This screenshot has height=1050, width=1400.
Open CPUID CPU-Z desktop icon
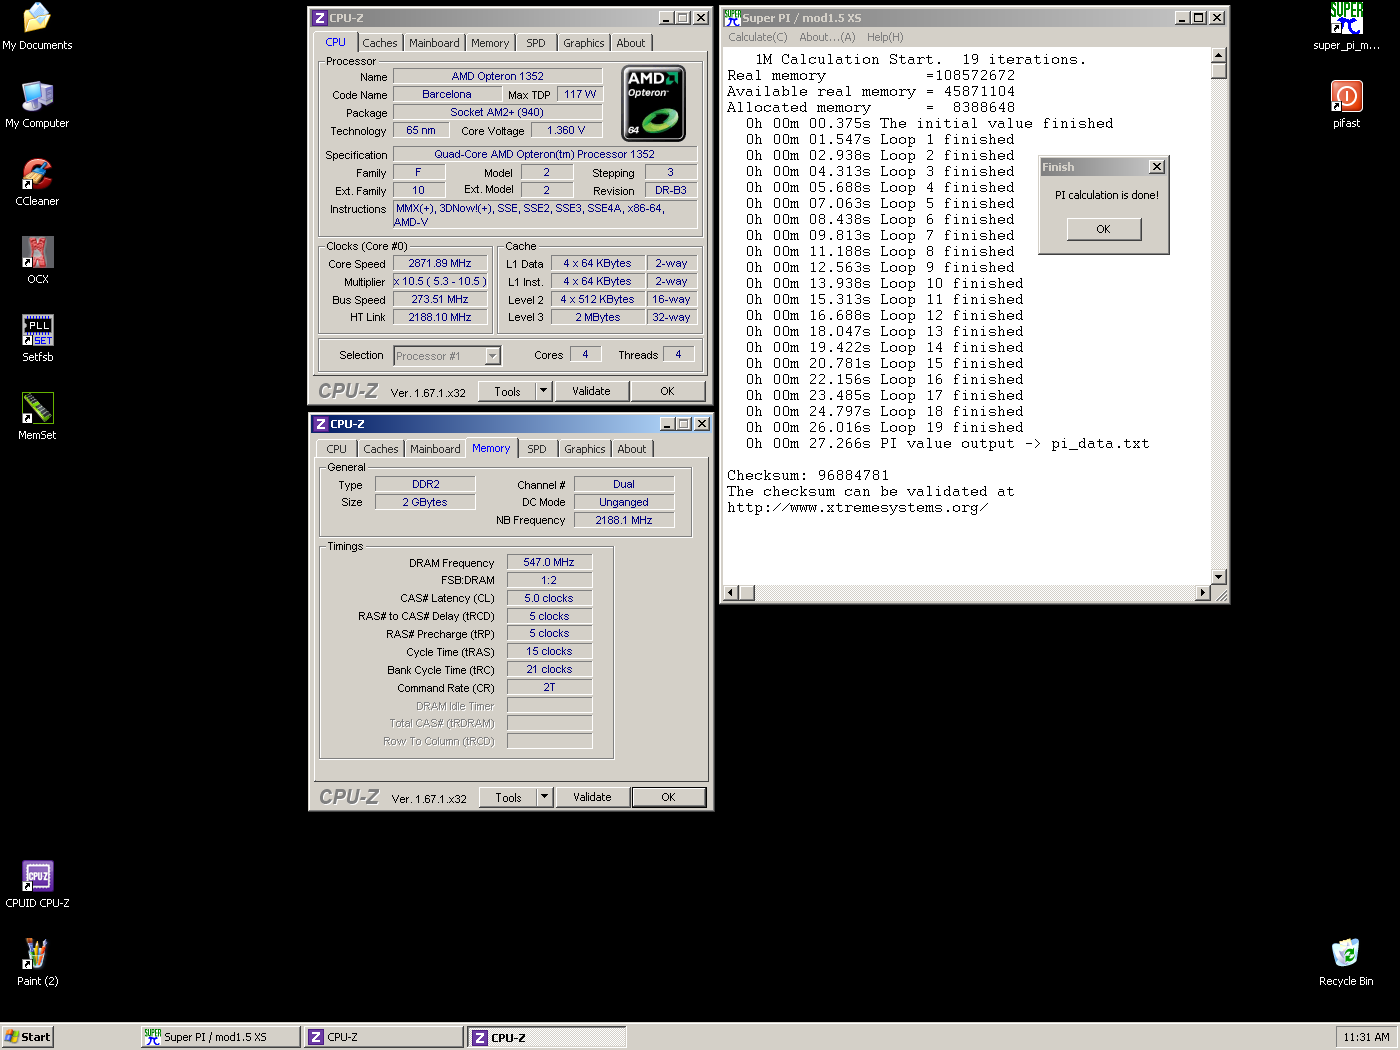(37, 885)
